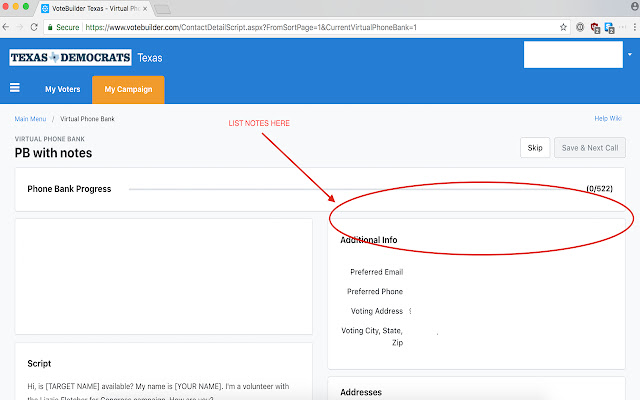The width and height of the screenshot is (640, 400).
Task: Select the My Campaign tab
Action: [x=128, y=89]
